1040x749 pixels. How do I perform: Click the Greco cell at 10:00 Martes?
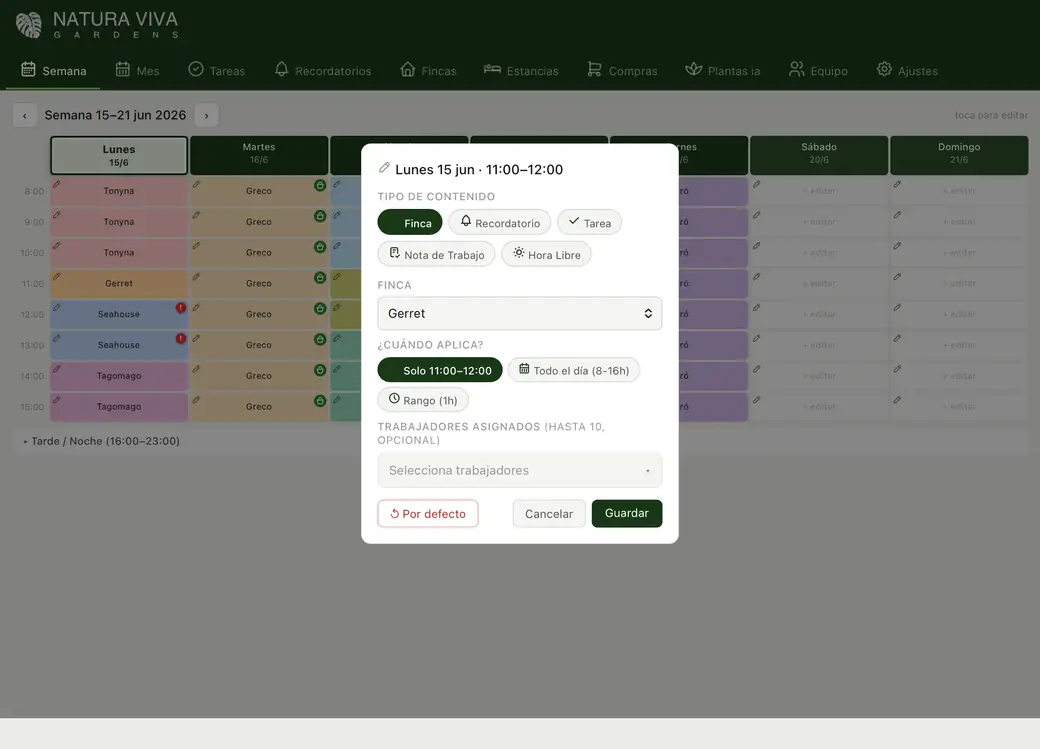259,253
